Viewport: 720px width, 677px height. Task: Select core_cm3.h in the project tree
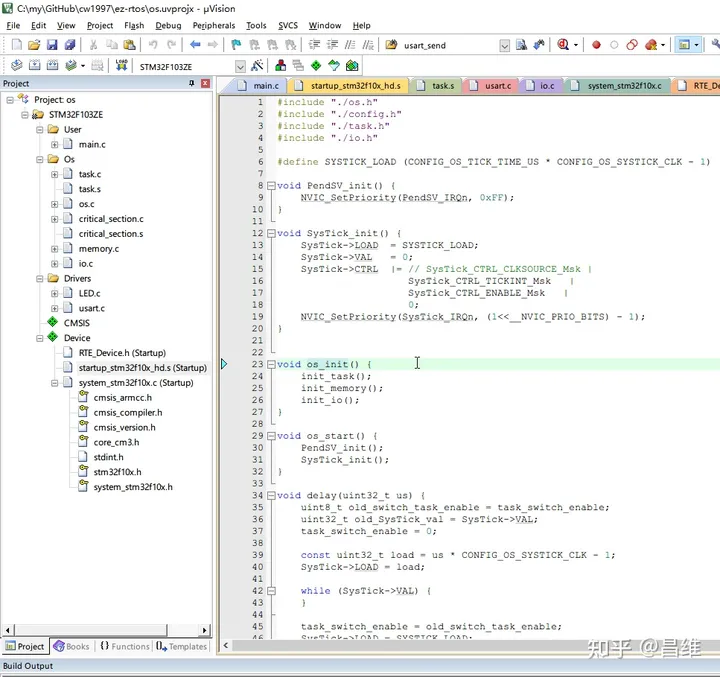[x=116, y=443]
